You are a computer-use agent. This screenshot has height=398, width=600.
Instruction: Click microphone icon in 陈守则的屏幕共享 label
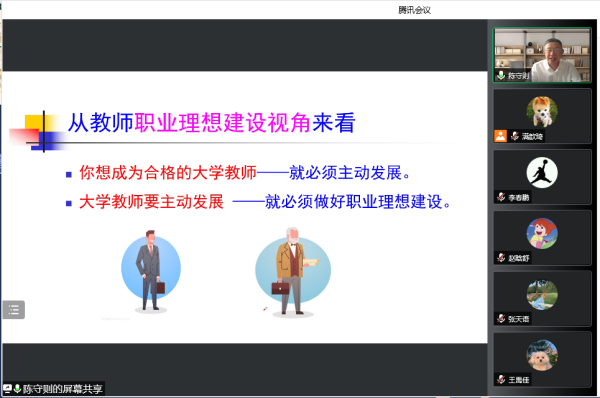17,389
